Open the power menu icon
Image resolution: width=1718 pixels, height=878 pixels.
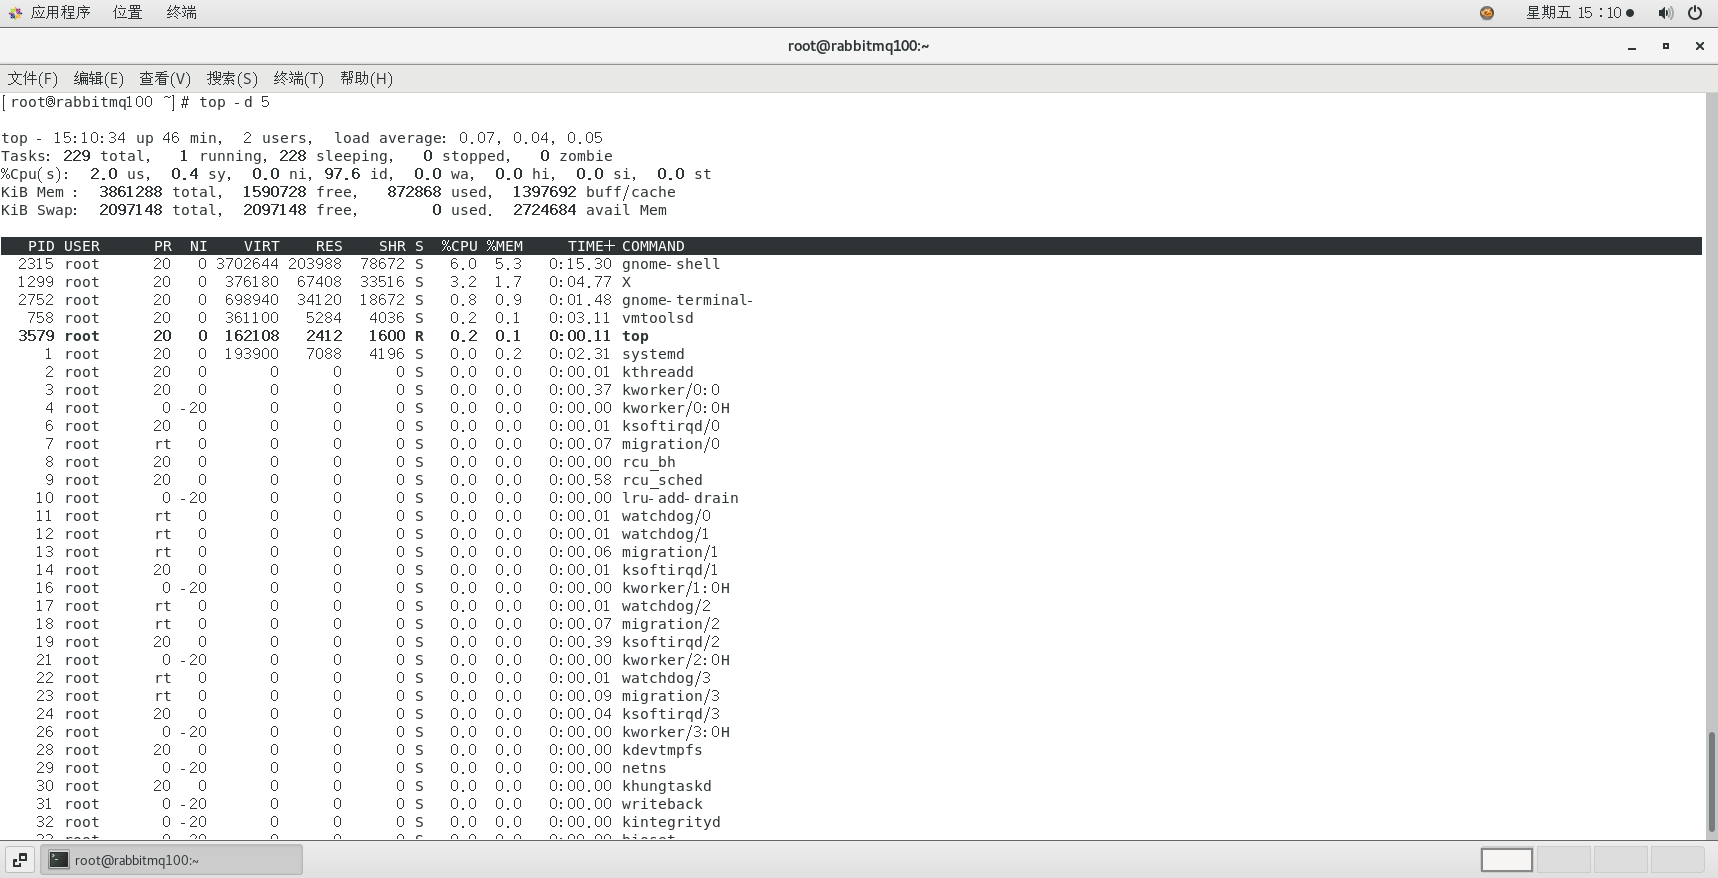[x=1695, y=13]
